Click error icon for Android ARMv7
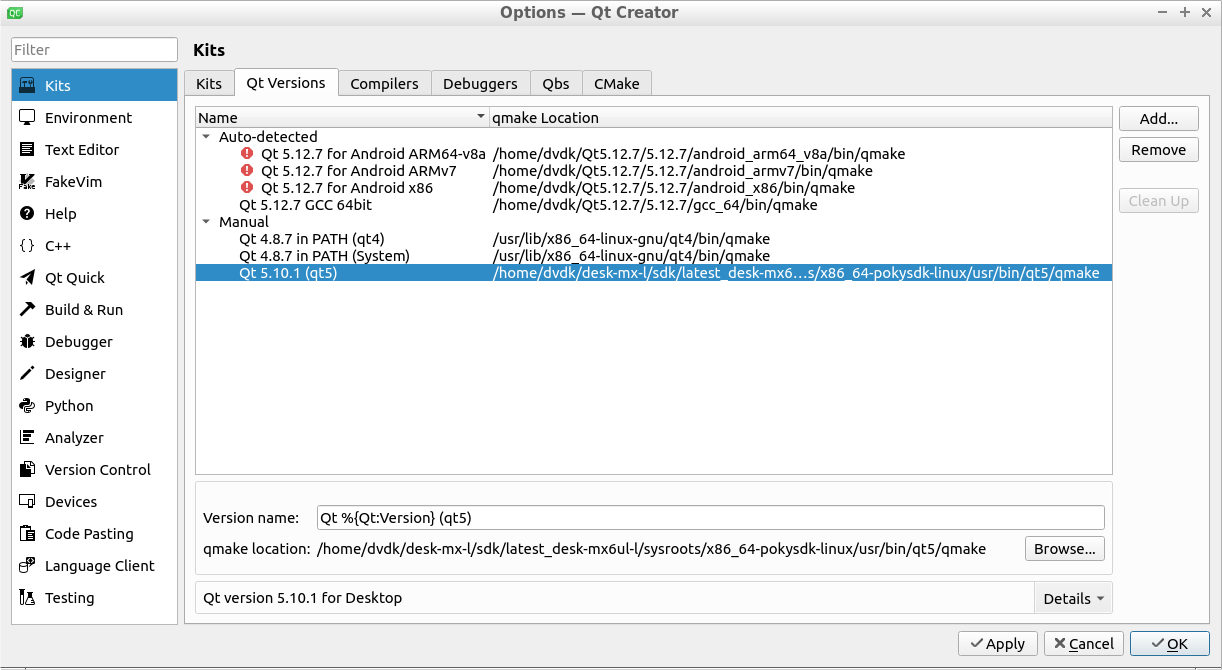This screenshot has width=1222, height=670. pyautogui.click(x=247, y=171)
